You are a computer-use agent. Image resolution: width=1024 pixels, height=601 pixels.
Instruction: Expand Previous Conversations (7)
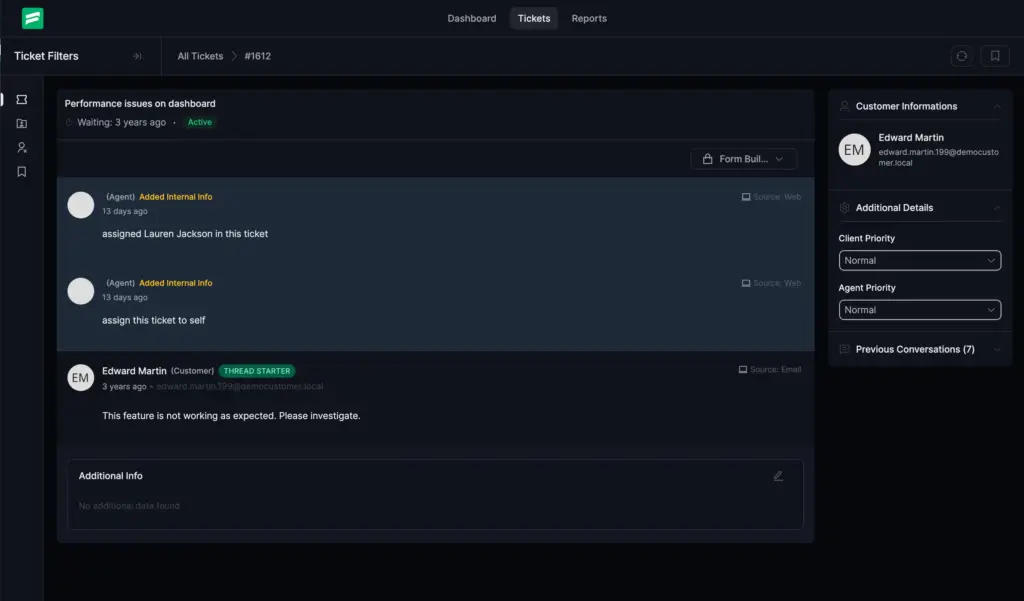point(919,348)
